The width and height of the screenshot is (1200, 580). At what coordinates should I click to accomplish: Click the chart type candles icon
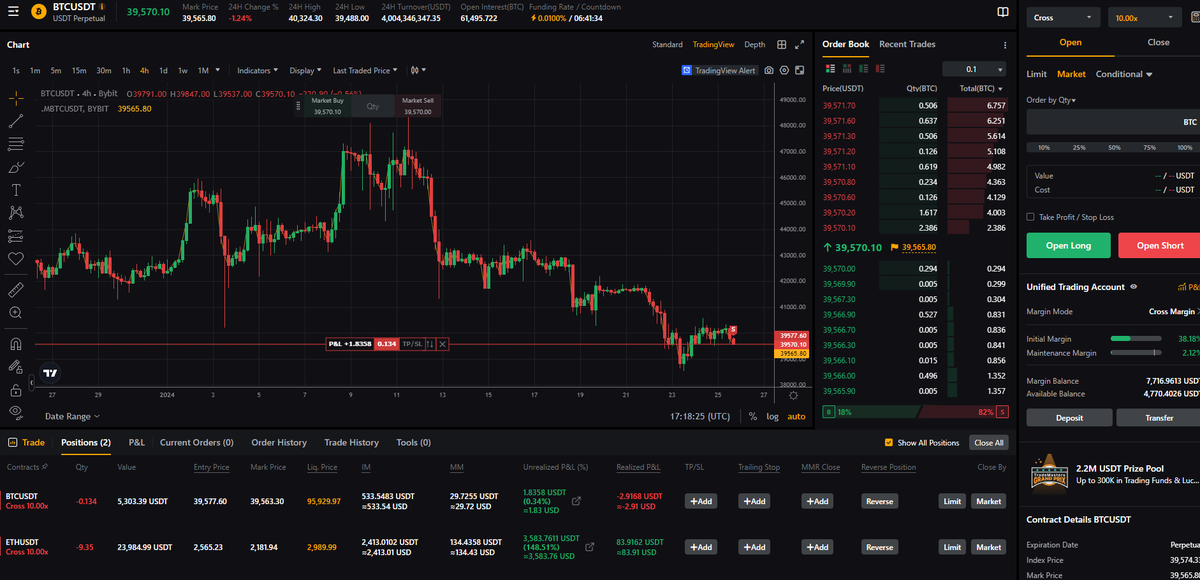coord(417,70)
